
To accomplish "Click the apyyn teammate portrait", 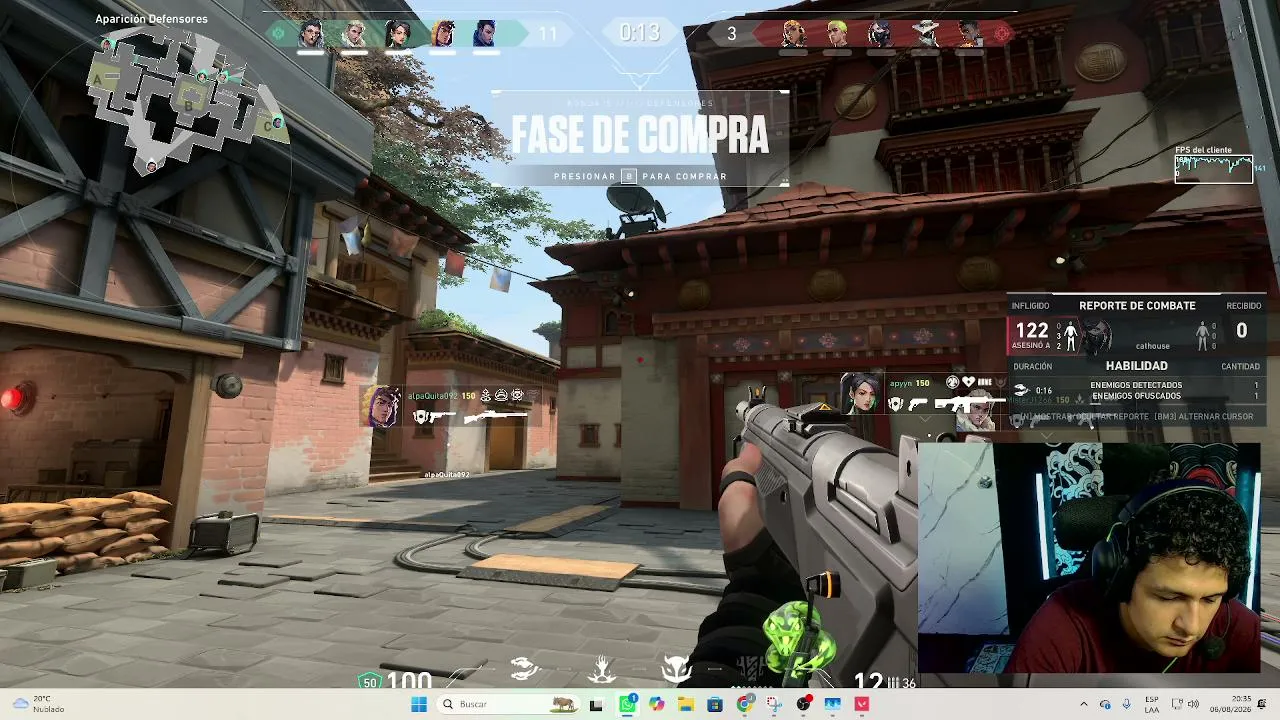I will click(x=860, y=393).
